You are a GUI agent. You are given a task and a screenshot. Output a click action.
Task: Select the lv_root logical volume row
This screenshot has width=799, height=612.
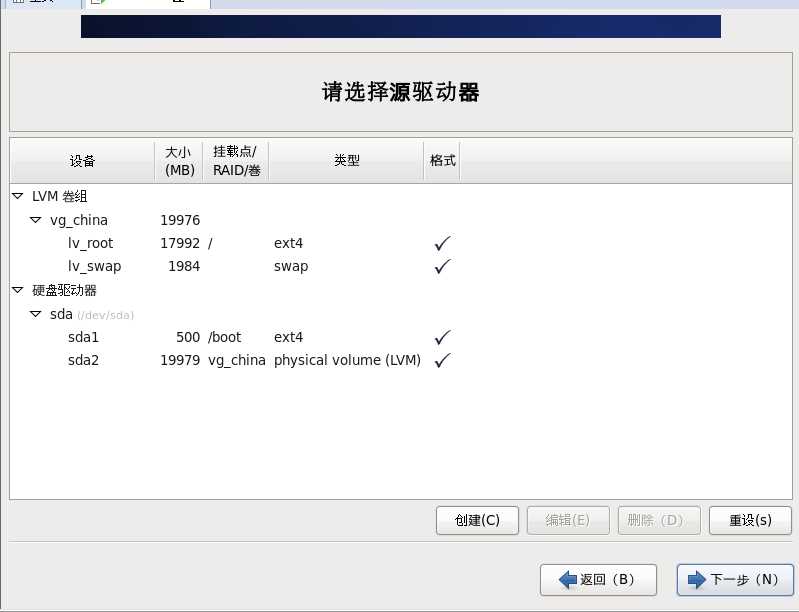[x=401, y=243]
